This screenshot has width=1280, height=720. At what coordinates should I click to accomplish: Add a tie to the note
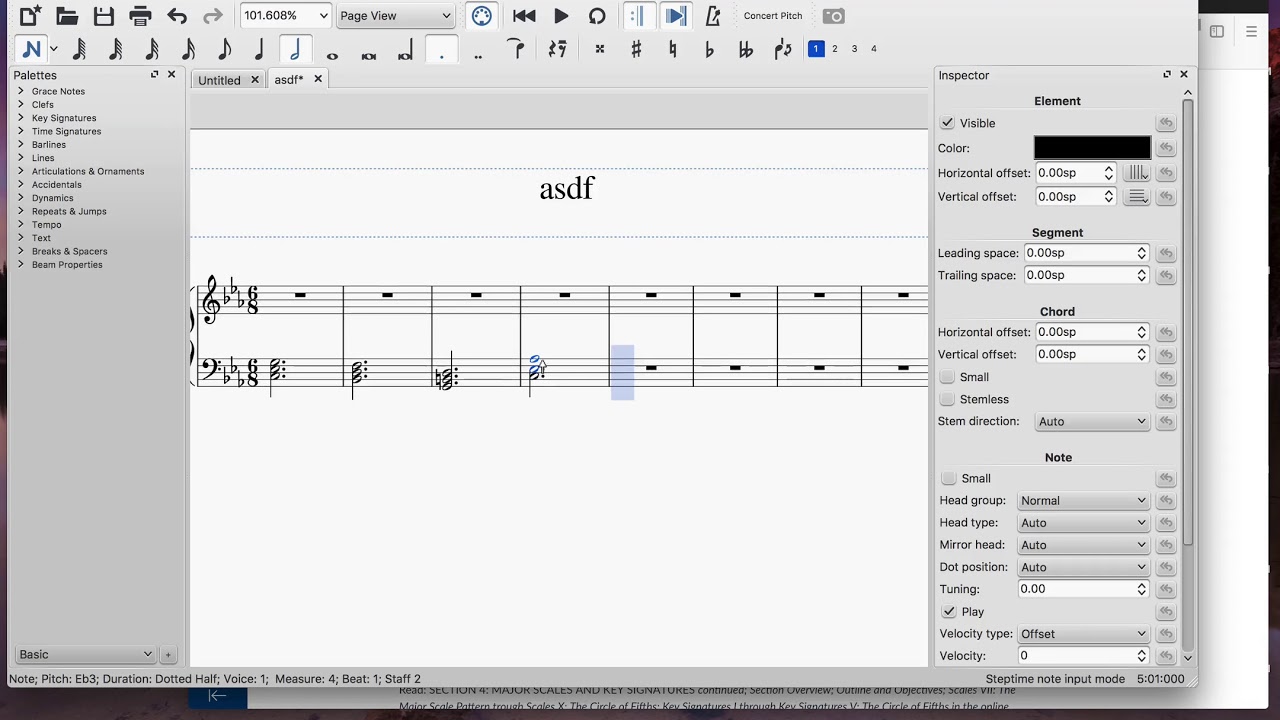[516, 49]
